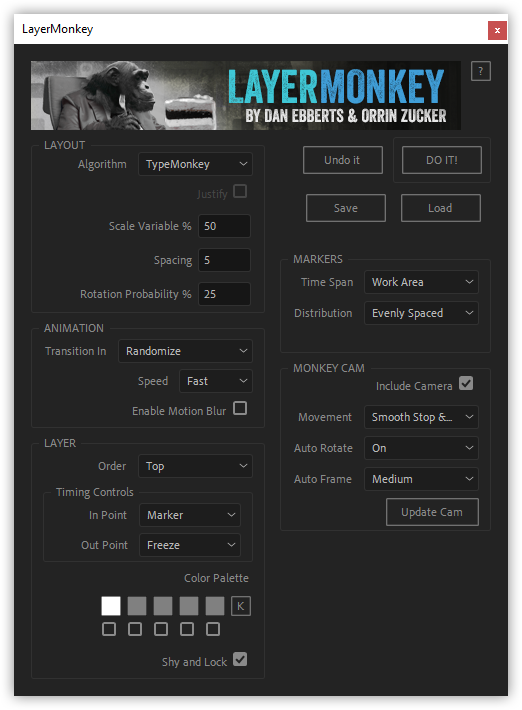522x710 pixels.
Task: Click the LAYER section heading
Action: coord(60,443)
